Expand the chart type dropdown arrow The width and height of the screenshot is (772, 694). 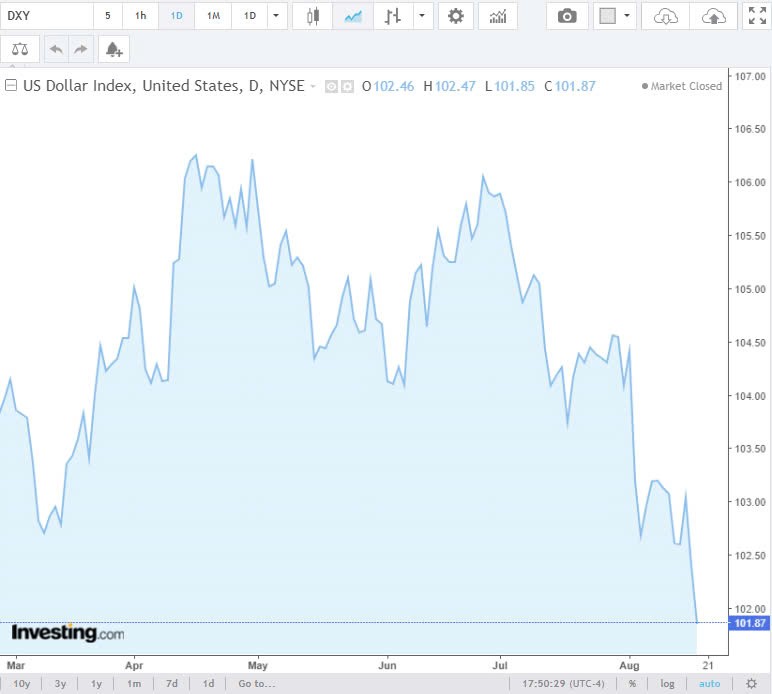(x=422, y=16)
